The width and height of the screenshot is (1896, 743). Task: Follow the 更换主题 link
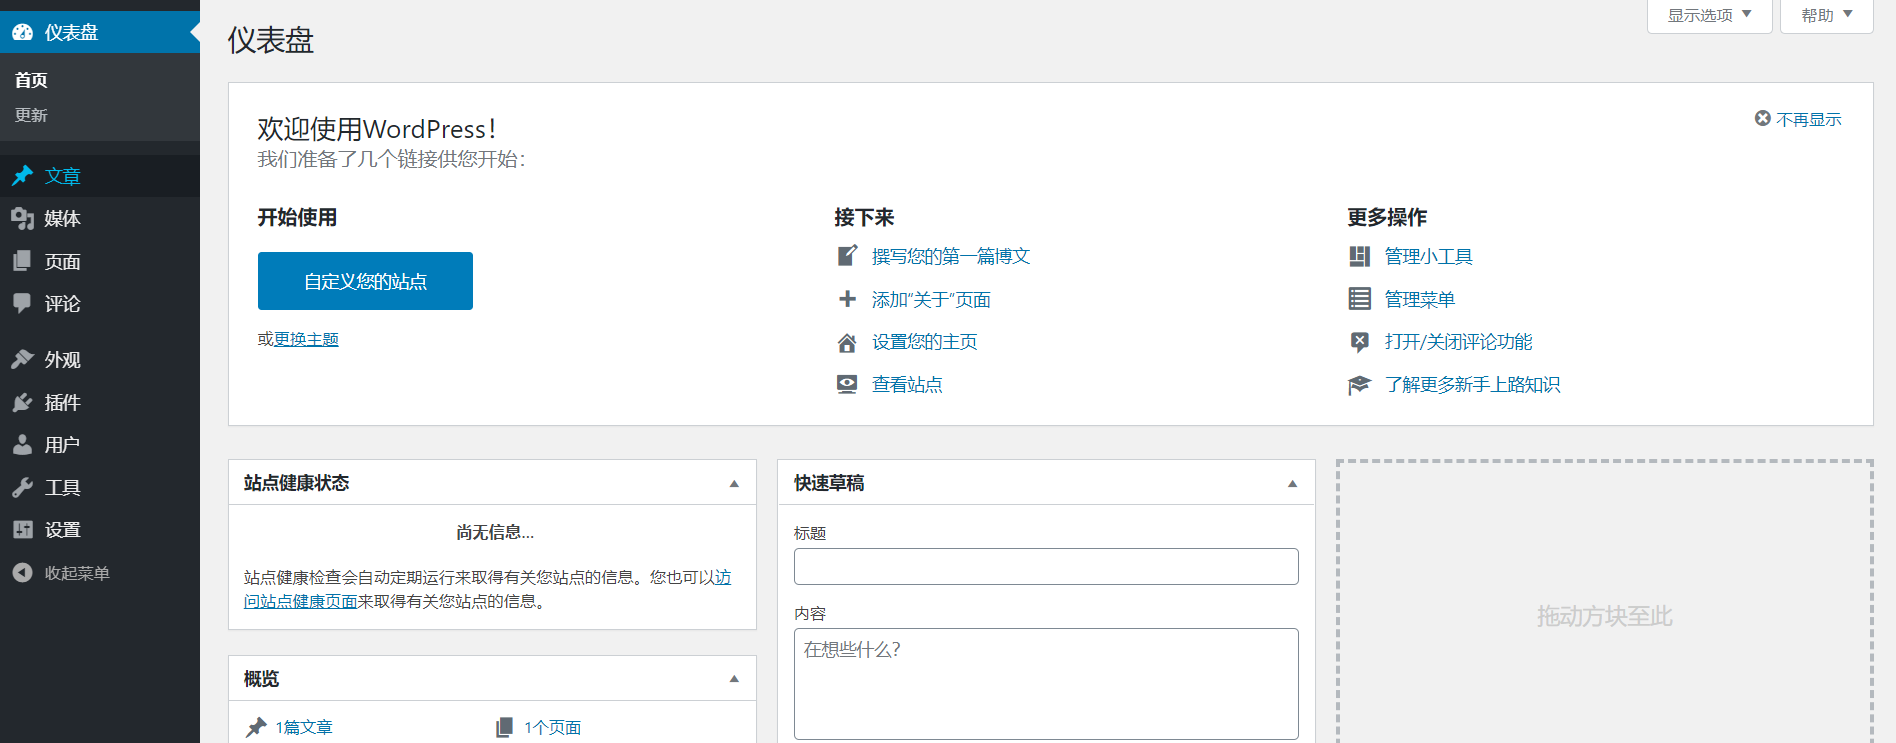(x=306, y=340)
